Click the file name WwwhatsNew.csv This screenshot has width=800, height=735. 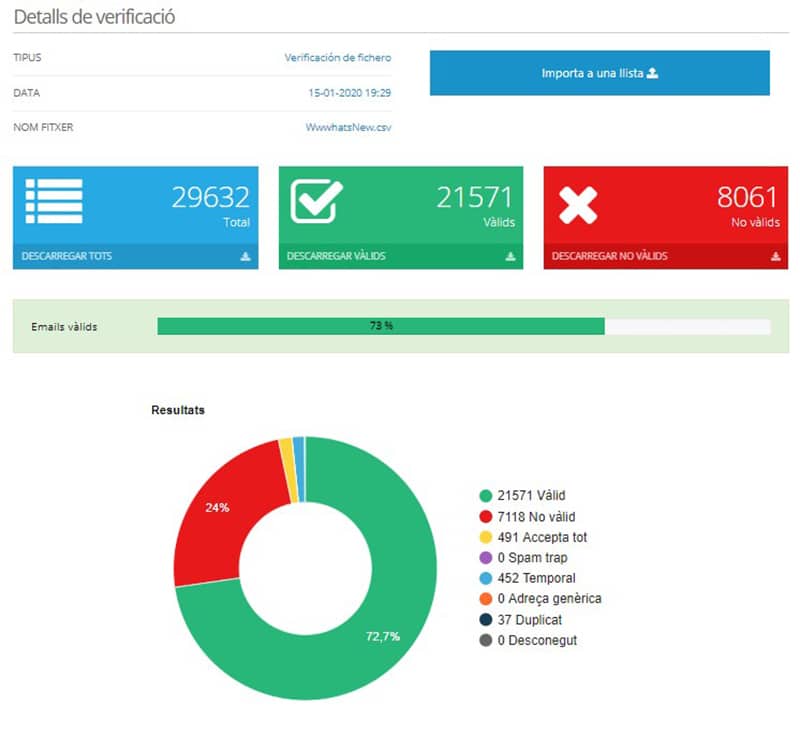pyautogui.click(x=348, y=127)
